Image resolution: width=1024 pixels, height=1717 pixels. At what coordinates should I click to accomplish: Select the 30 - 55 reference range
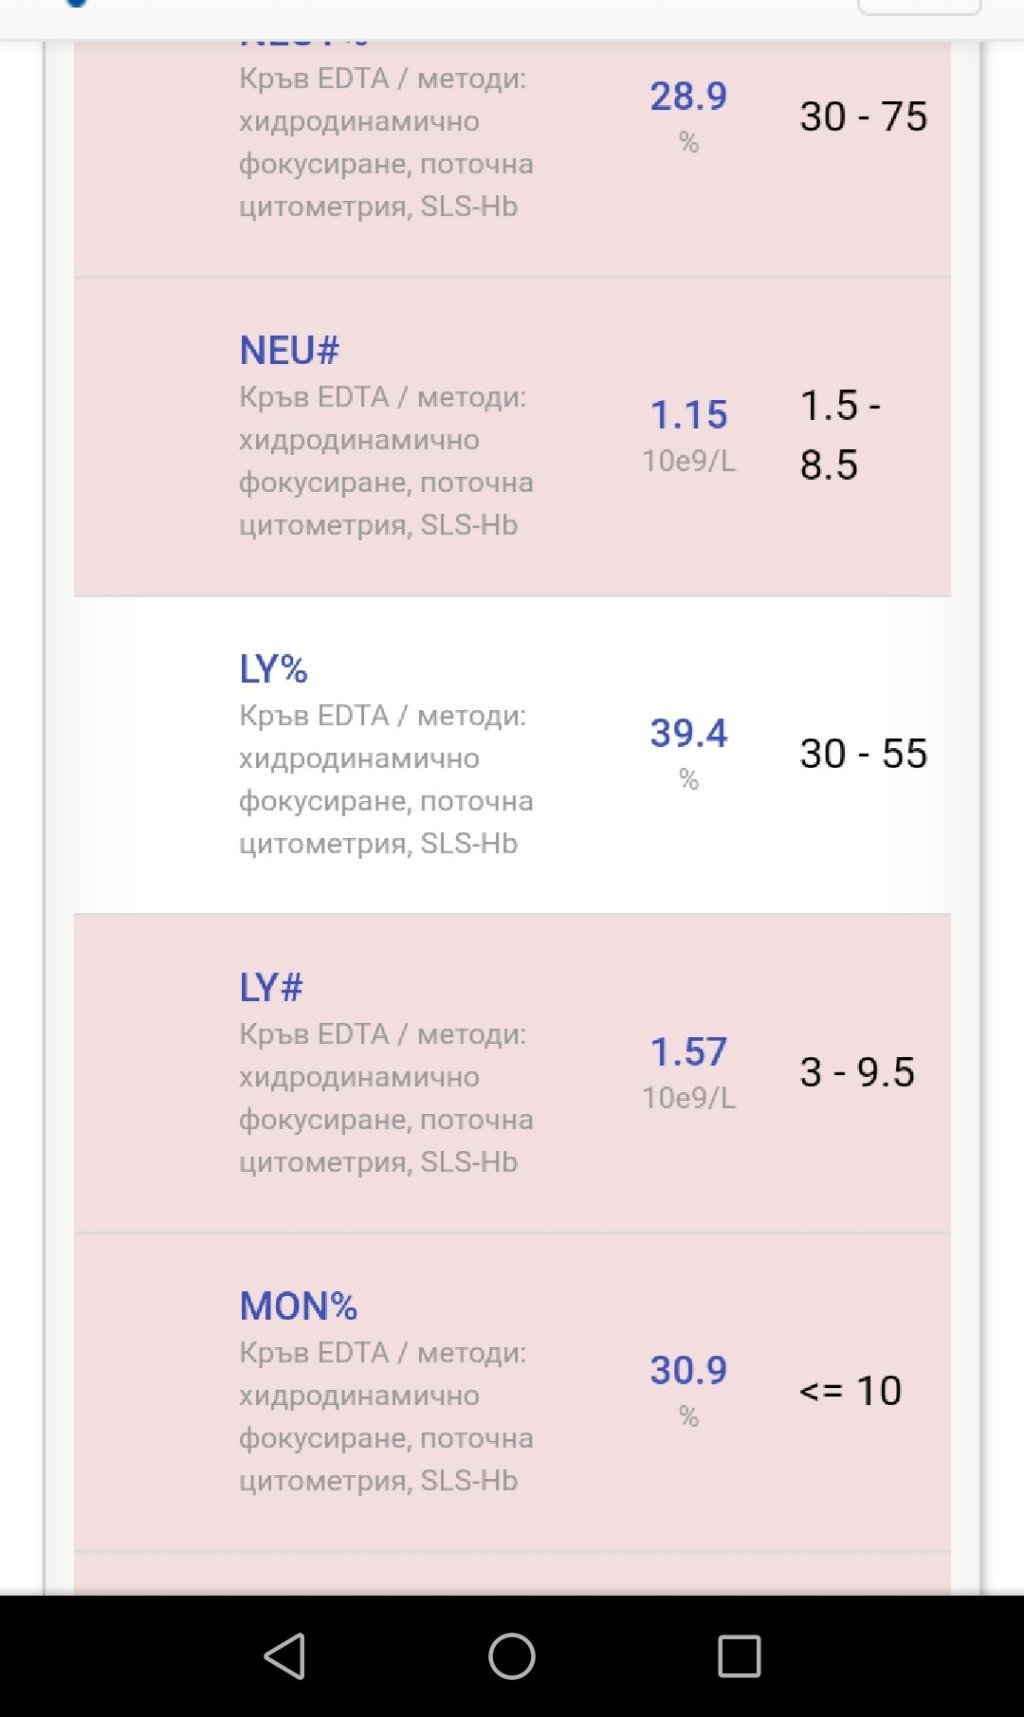863,753
